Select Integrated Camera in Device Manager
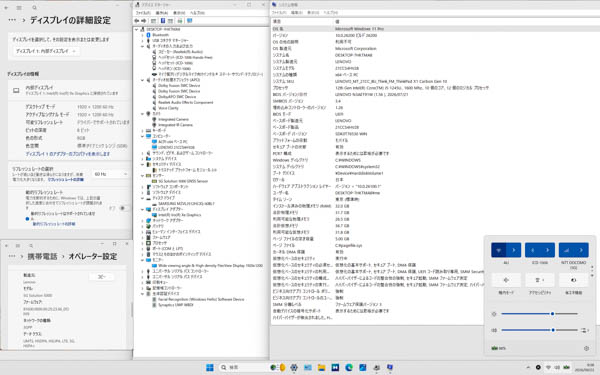Screen dimensions: 600x375 pos(173,119)
